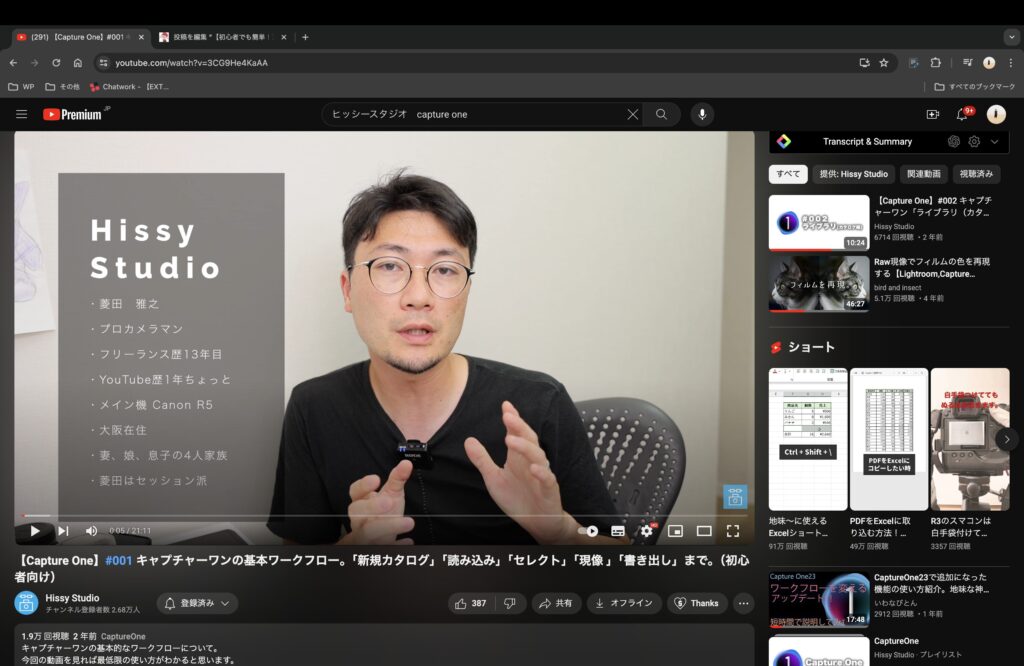Open the YouTube account avatar menu

(995, 114)
